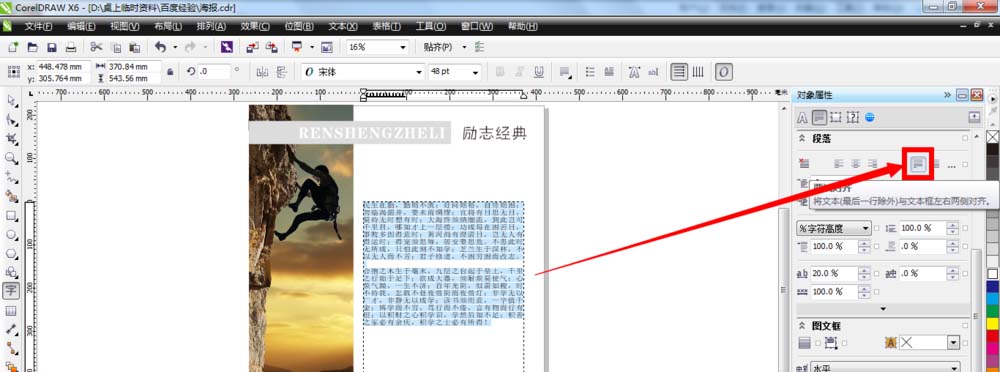Collapse the 图文框 frame section
Screen dimensions: 1000x372
[802, 325]
